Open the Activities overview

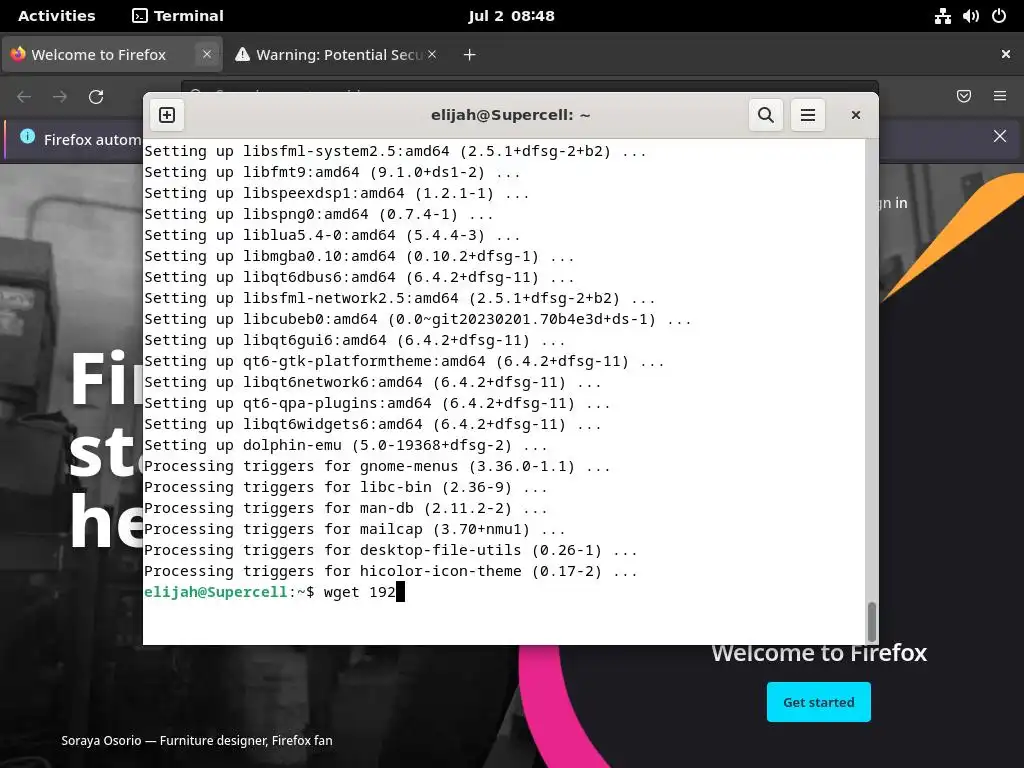click(56, 16)
